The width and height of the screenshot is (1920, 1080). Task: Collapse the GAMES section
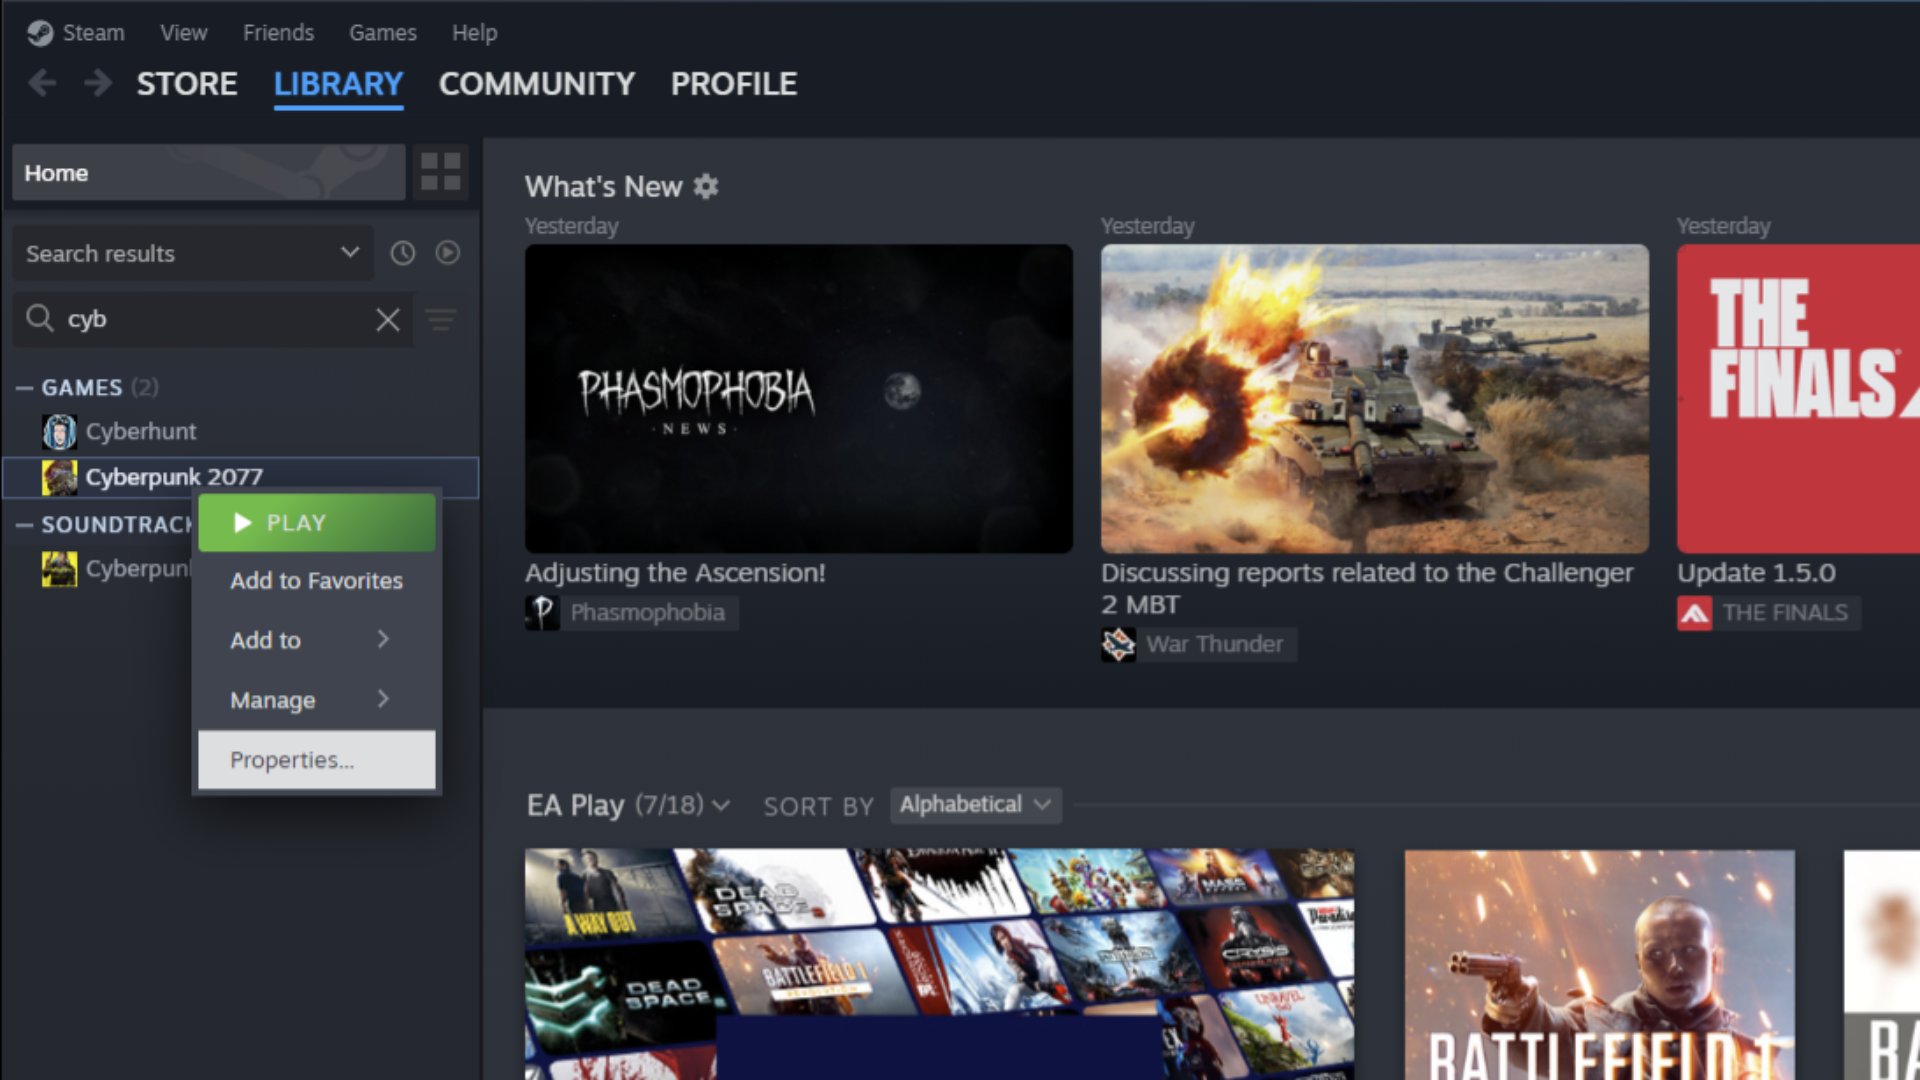click(x=25, y=388)
